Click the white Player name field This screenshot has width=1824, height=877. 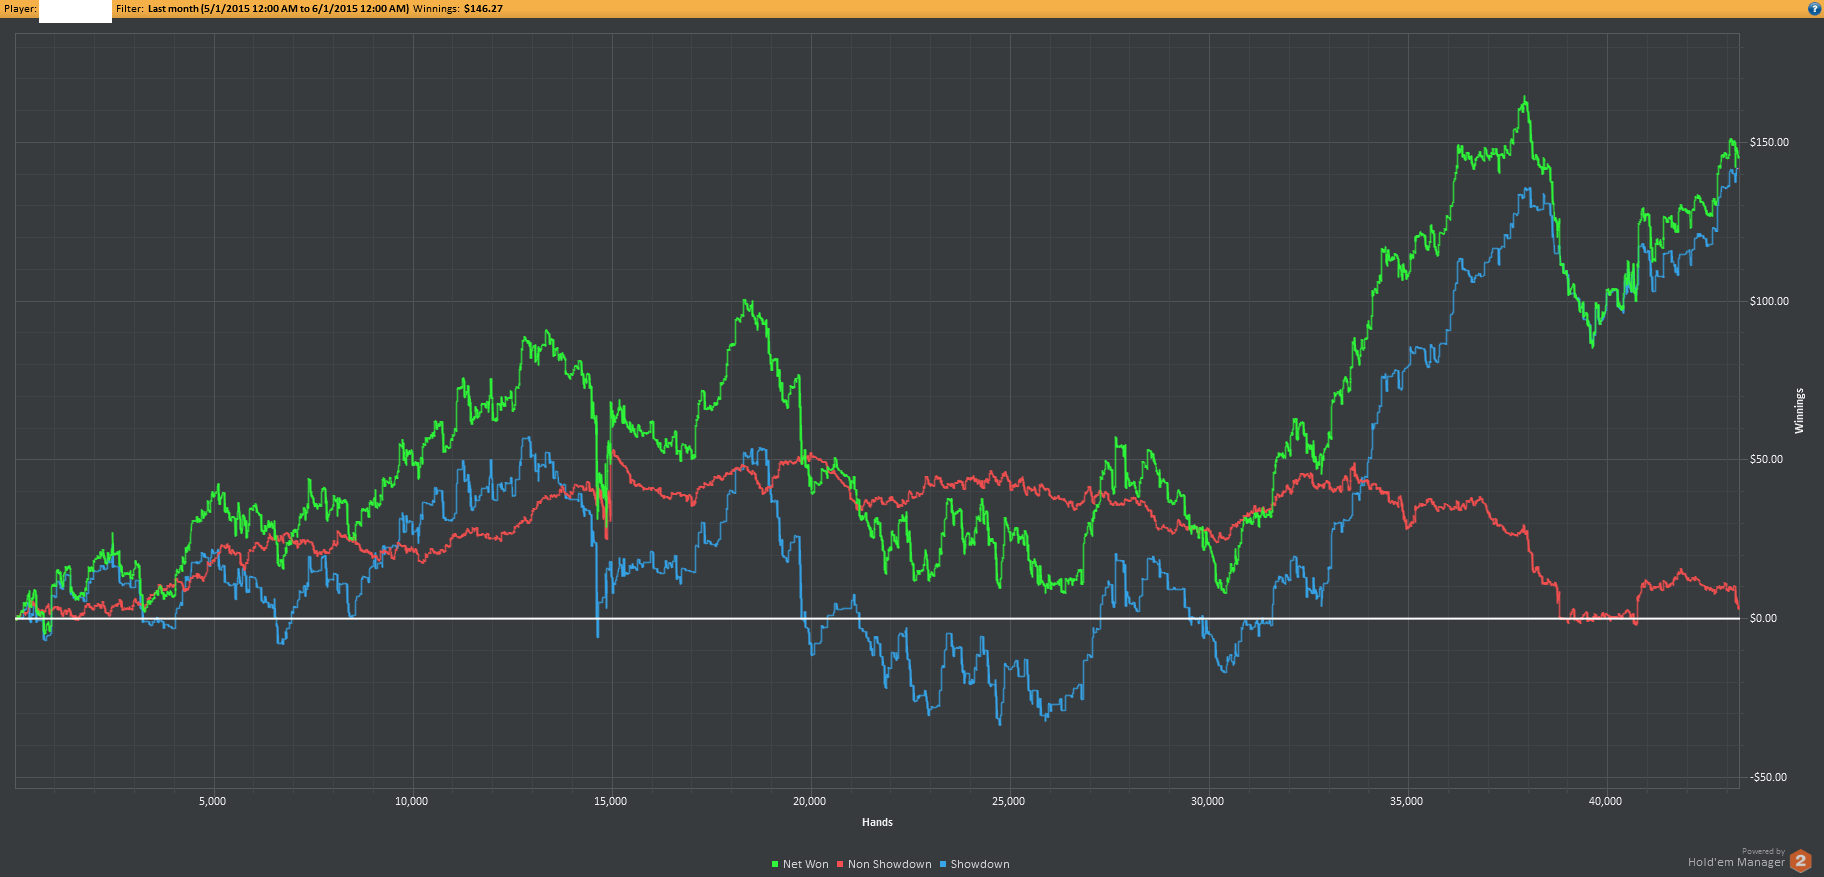tap(75, 10)
